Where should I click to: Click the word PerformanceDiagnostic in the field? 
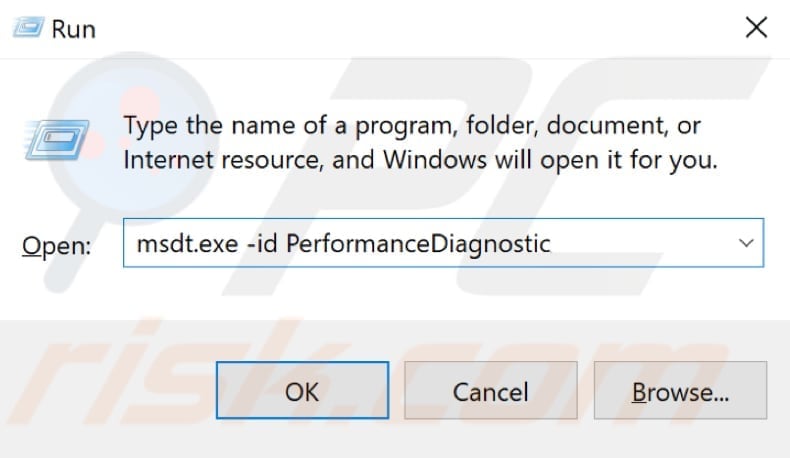418,243
